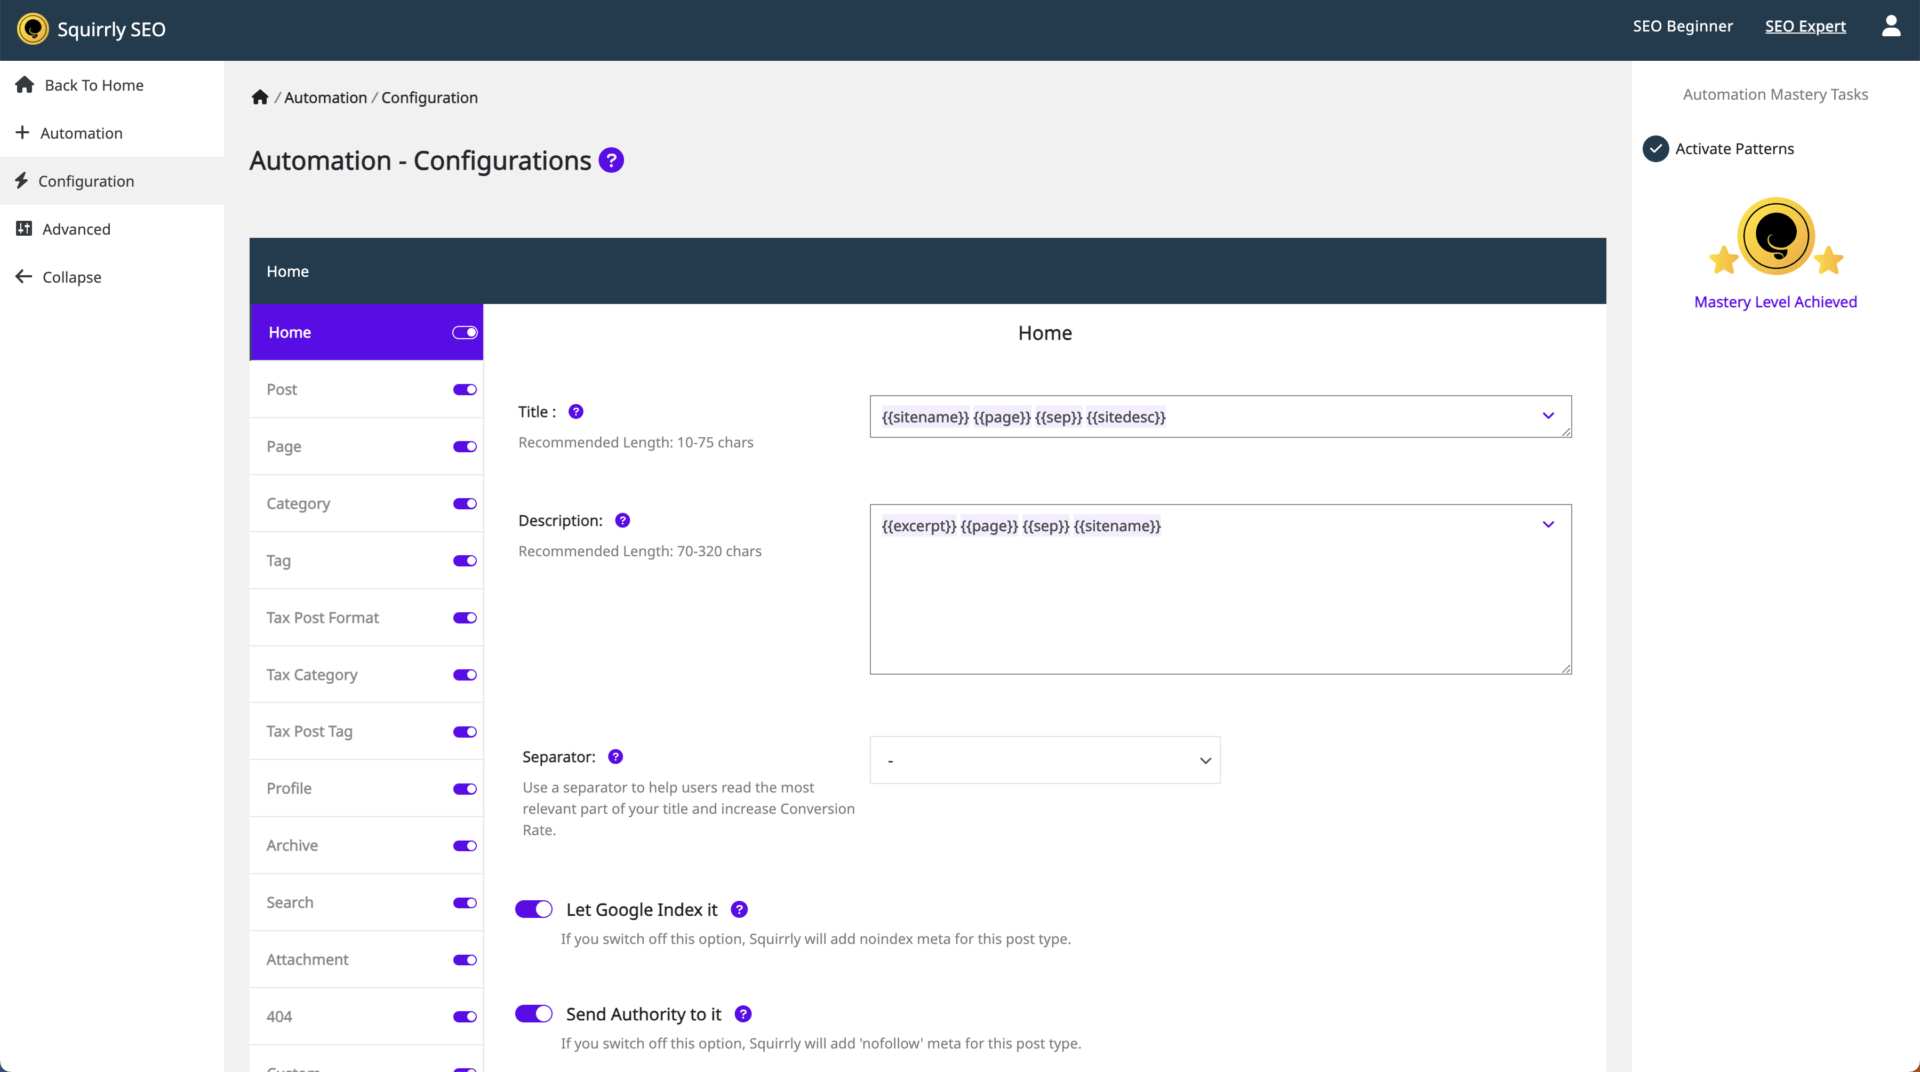Select the Post tab in list
Viewport: 1920px width, 1072px height.
click(282, 390)
